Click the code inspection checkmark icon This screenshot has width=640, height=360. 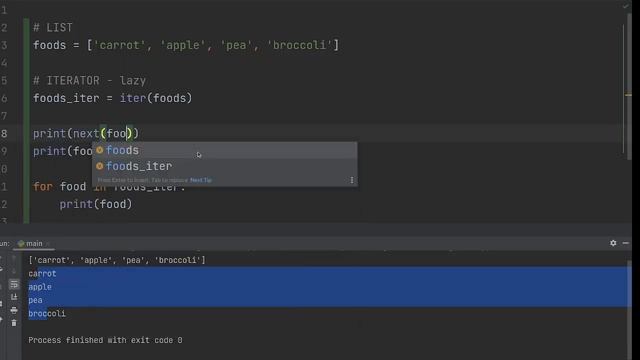[626, 6]
